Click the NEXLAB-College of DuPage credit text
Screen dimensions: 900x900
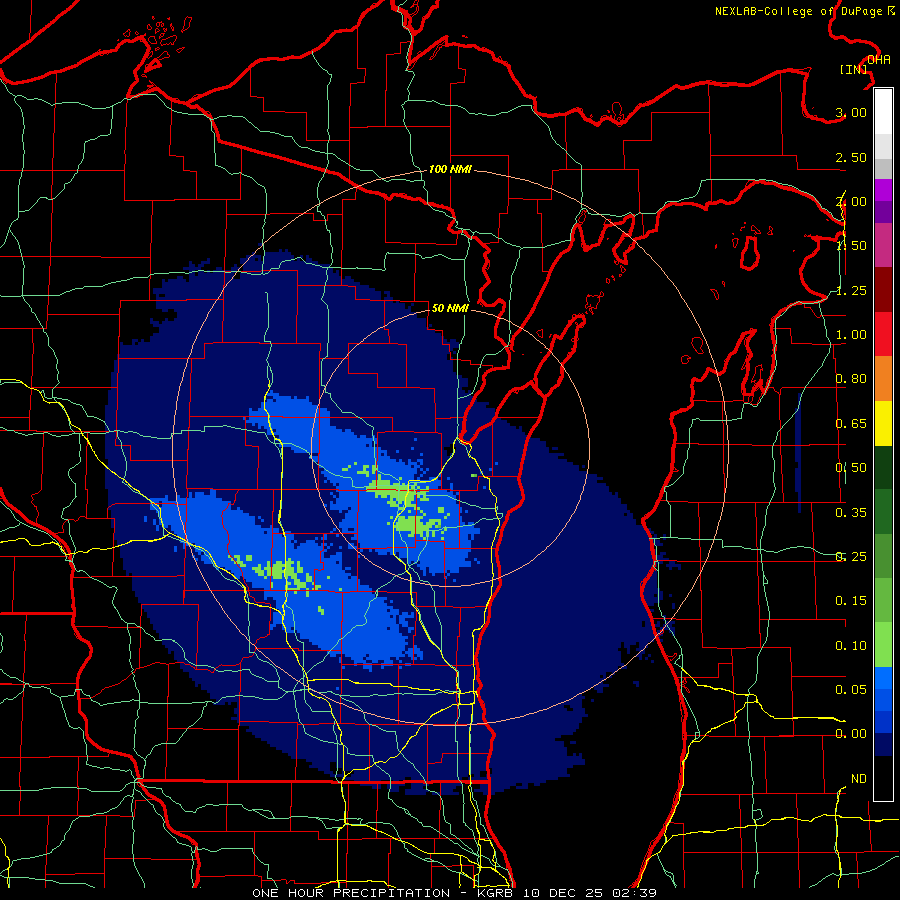pyautogui.click(x=804, y=11)
